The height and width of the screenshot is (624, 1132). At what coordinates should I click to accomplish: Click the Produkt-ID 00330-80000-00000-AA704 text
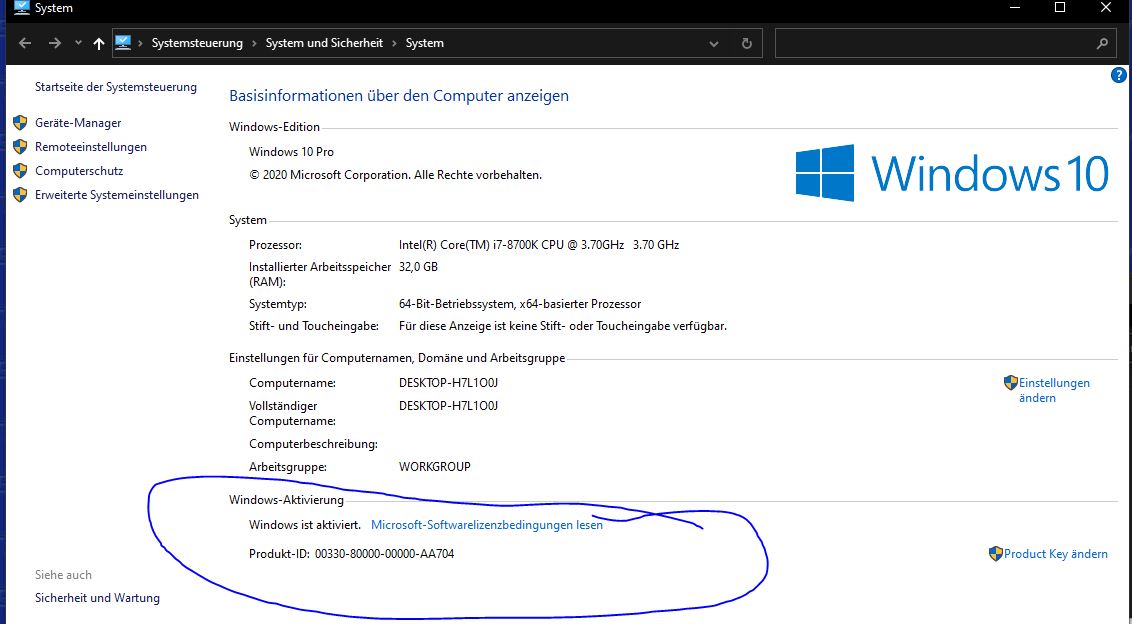(x=352, y=554)
